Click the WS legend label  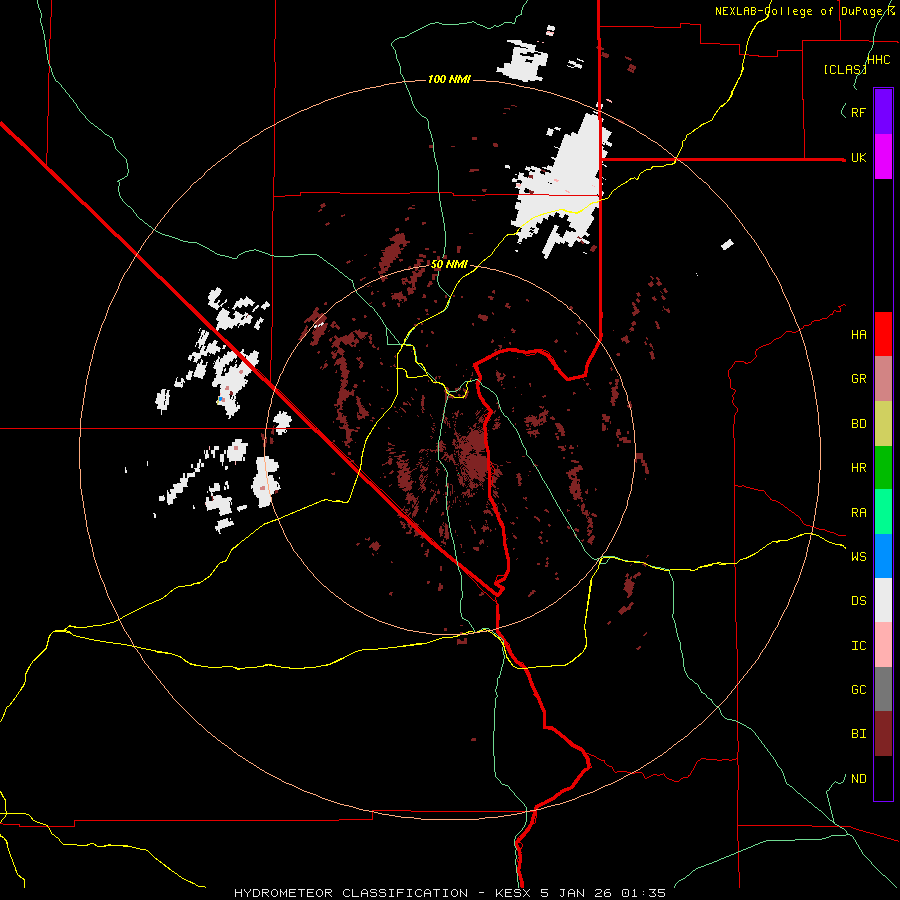point(858,556)
